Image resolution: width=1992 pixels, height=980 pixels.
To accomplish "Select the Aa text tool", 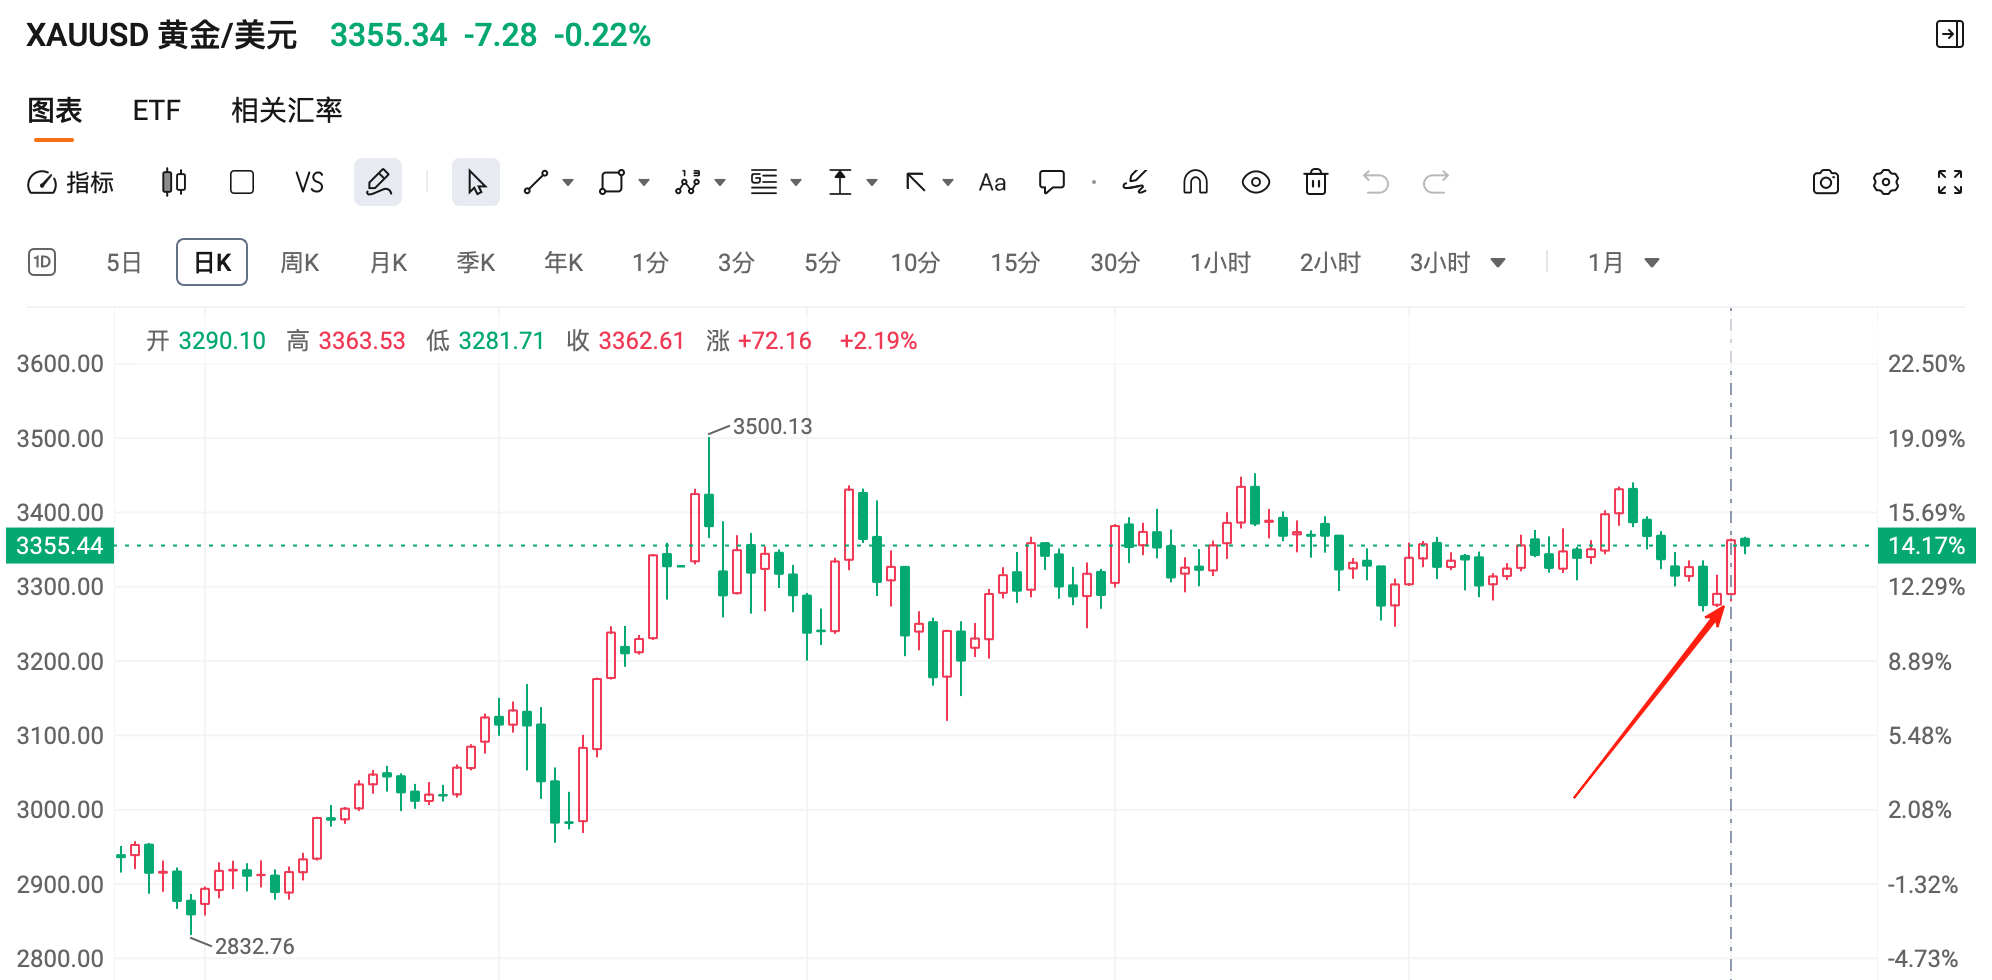I will click(x=992, y=182).
